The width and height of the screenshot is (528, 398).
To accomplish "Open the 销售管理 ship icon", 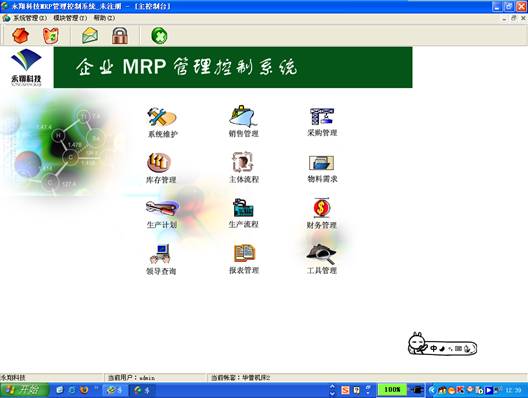I will [x=243, y=116].
